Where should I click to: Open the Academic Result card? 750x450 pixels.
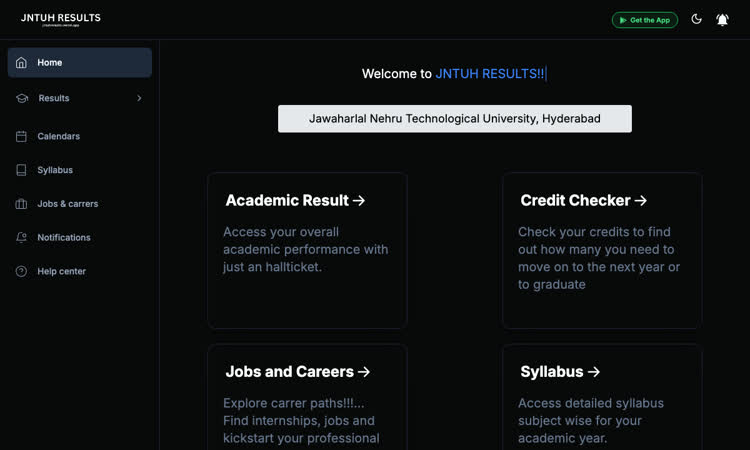307,251
